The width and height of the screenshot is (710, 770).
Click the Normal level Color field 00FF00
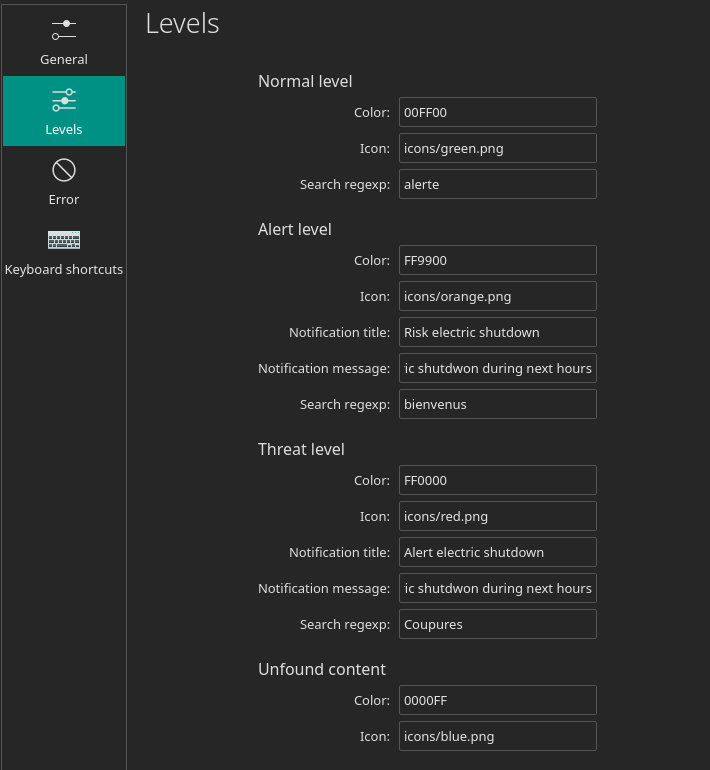pos(498,112)
